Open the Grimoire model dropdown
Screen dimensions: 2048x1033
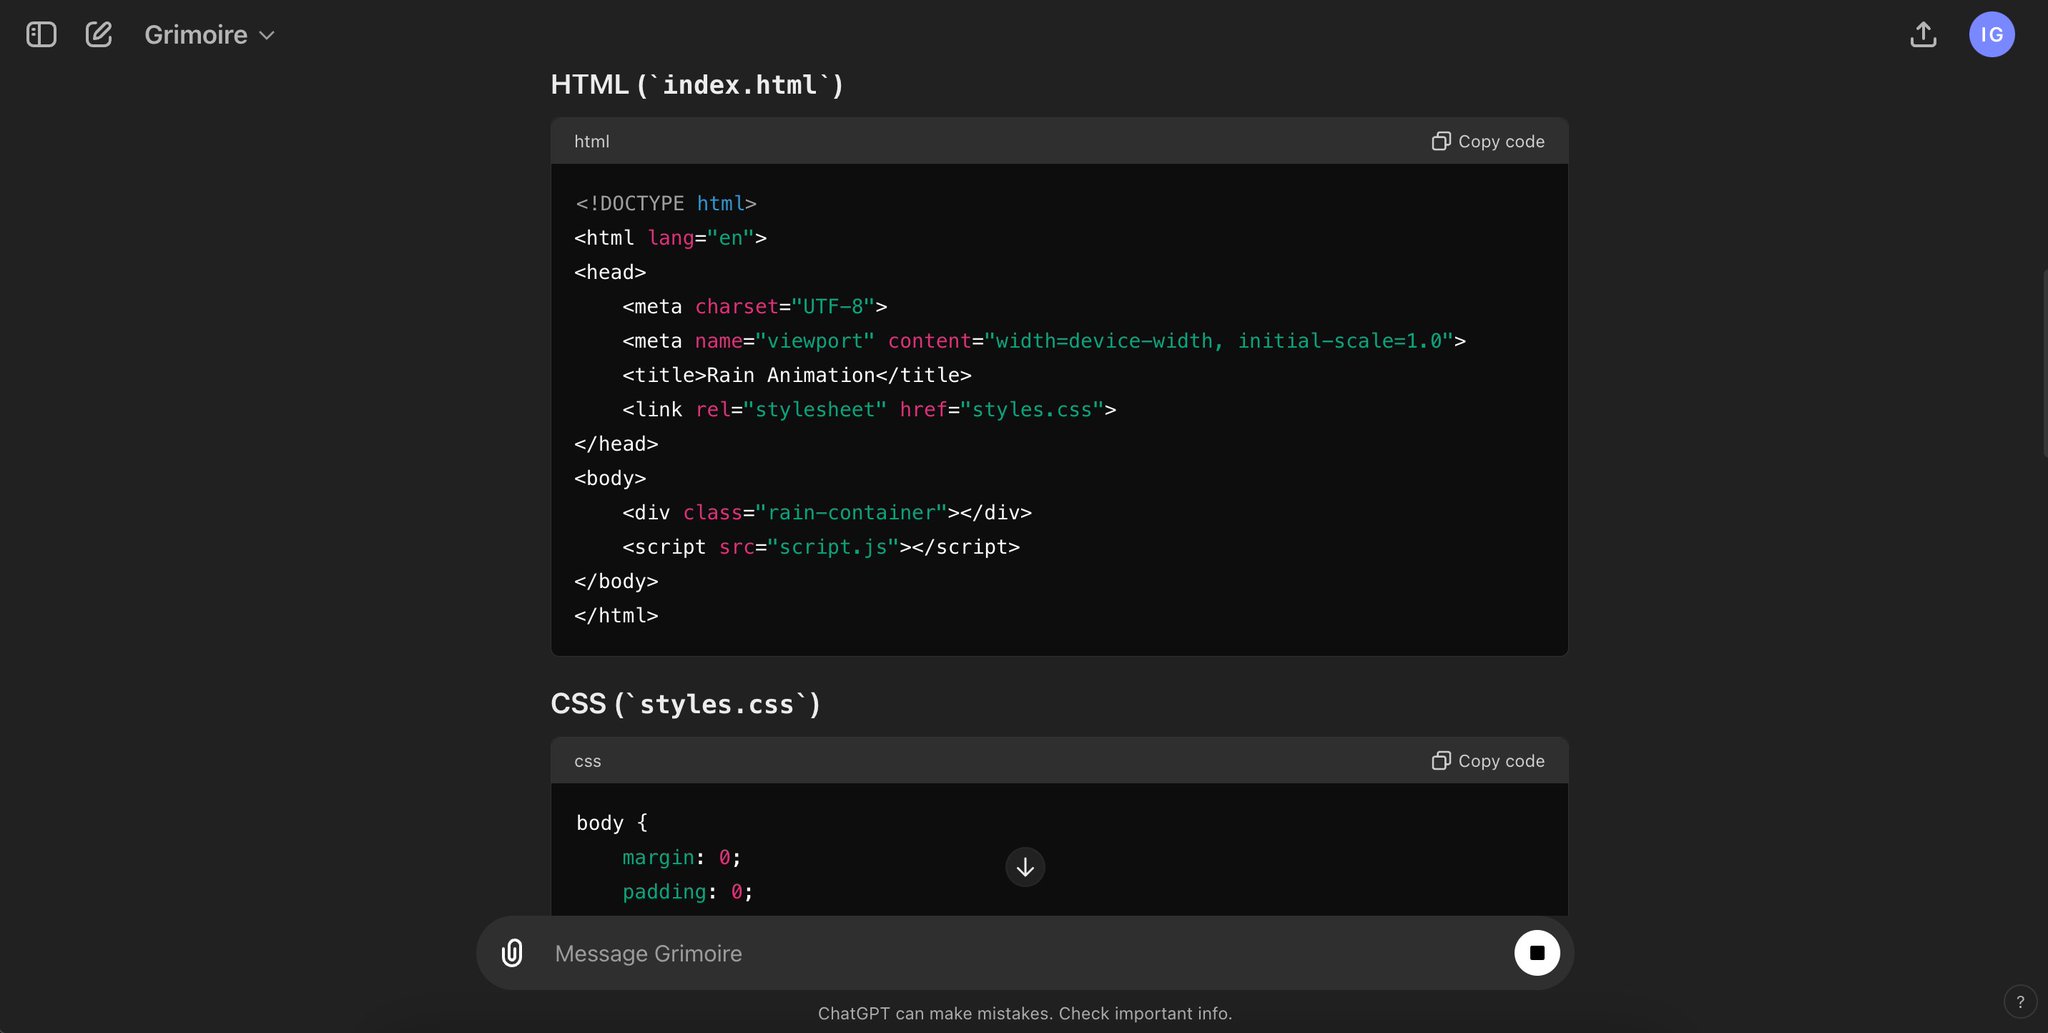209,35
